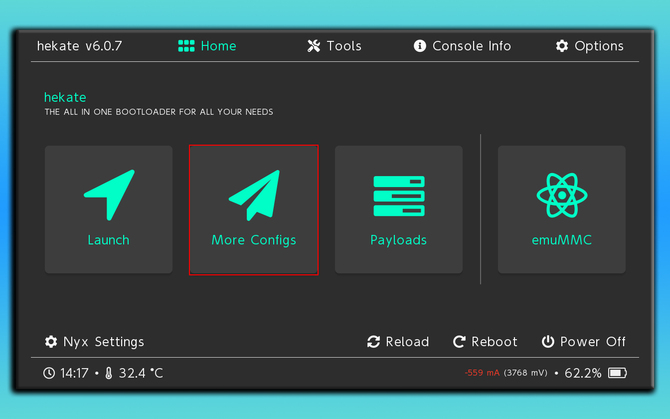Click the 'THE ALL IN ONE BOOTLOADER' tagline
Viewport: 670px width, 419px height.
(x=159, y=112)
